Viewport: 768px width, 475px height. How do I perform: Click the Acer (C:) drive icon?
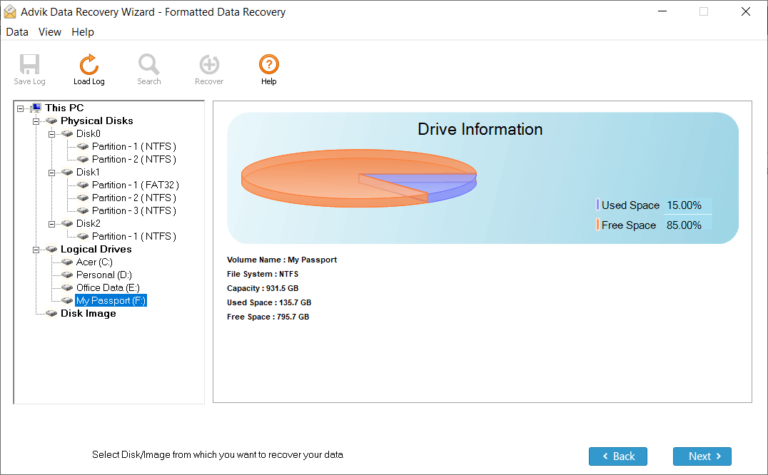coord(67,262)
